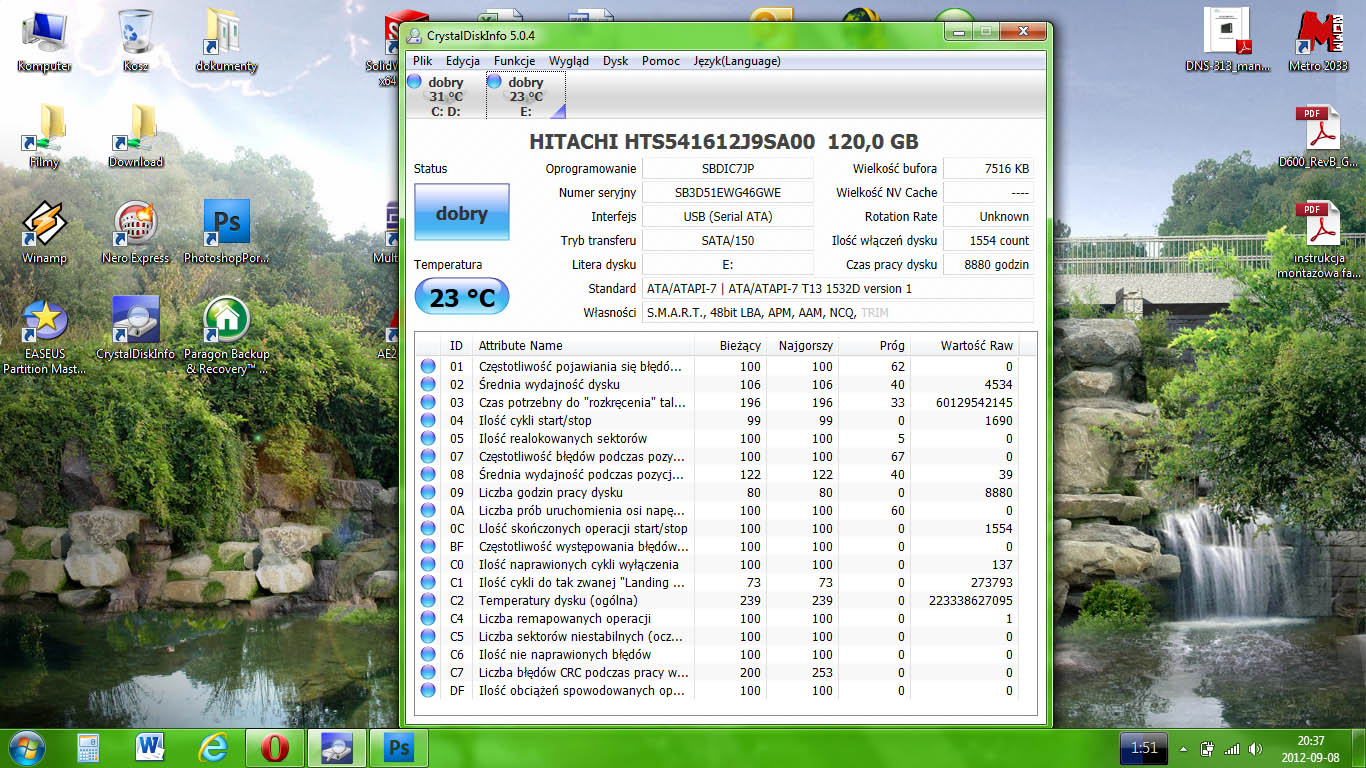Open the Wygląd menu
1366x768 pixels.
tap(569, 61)
